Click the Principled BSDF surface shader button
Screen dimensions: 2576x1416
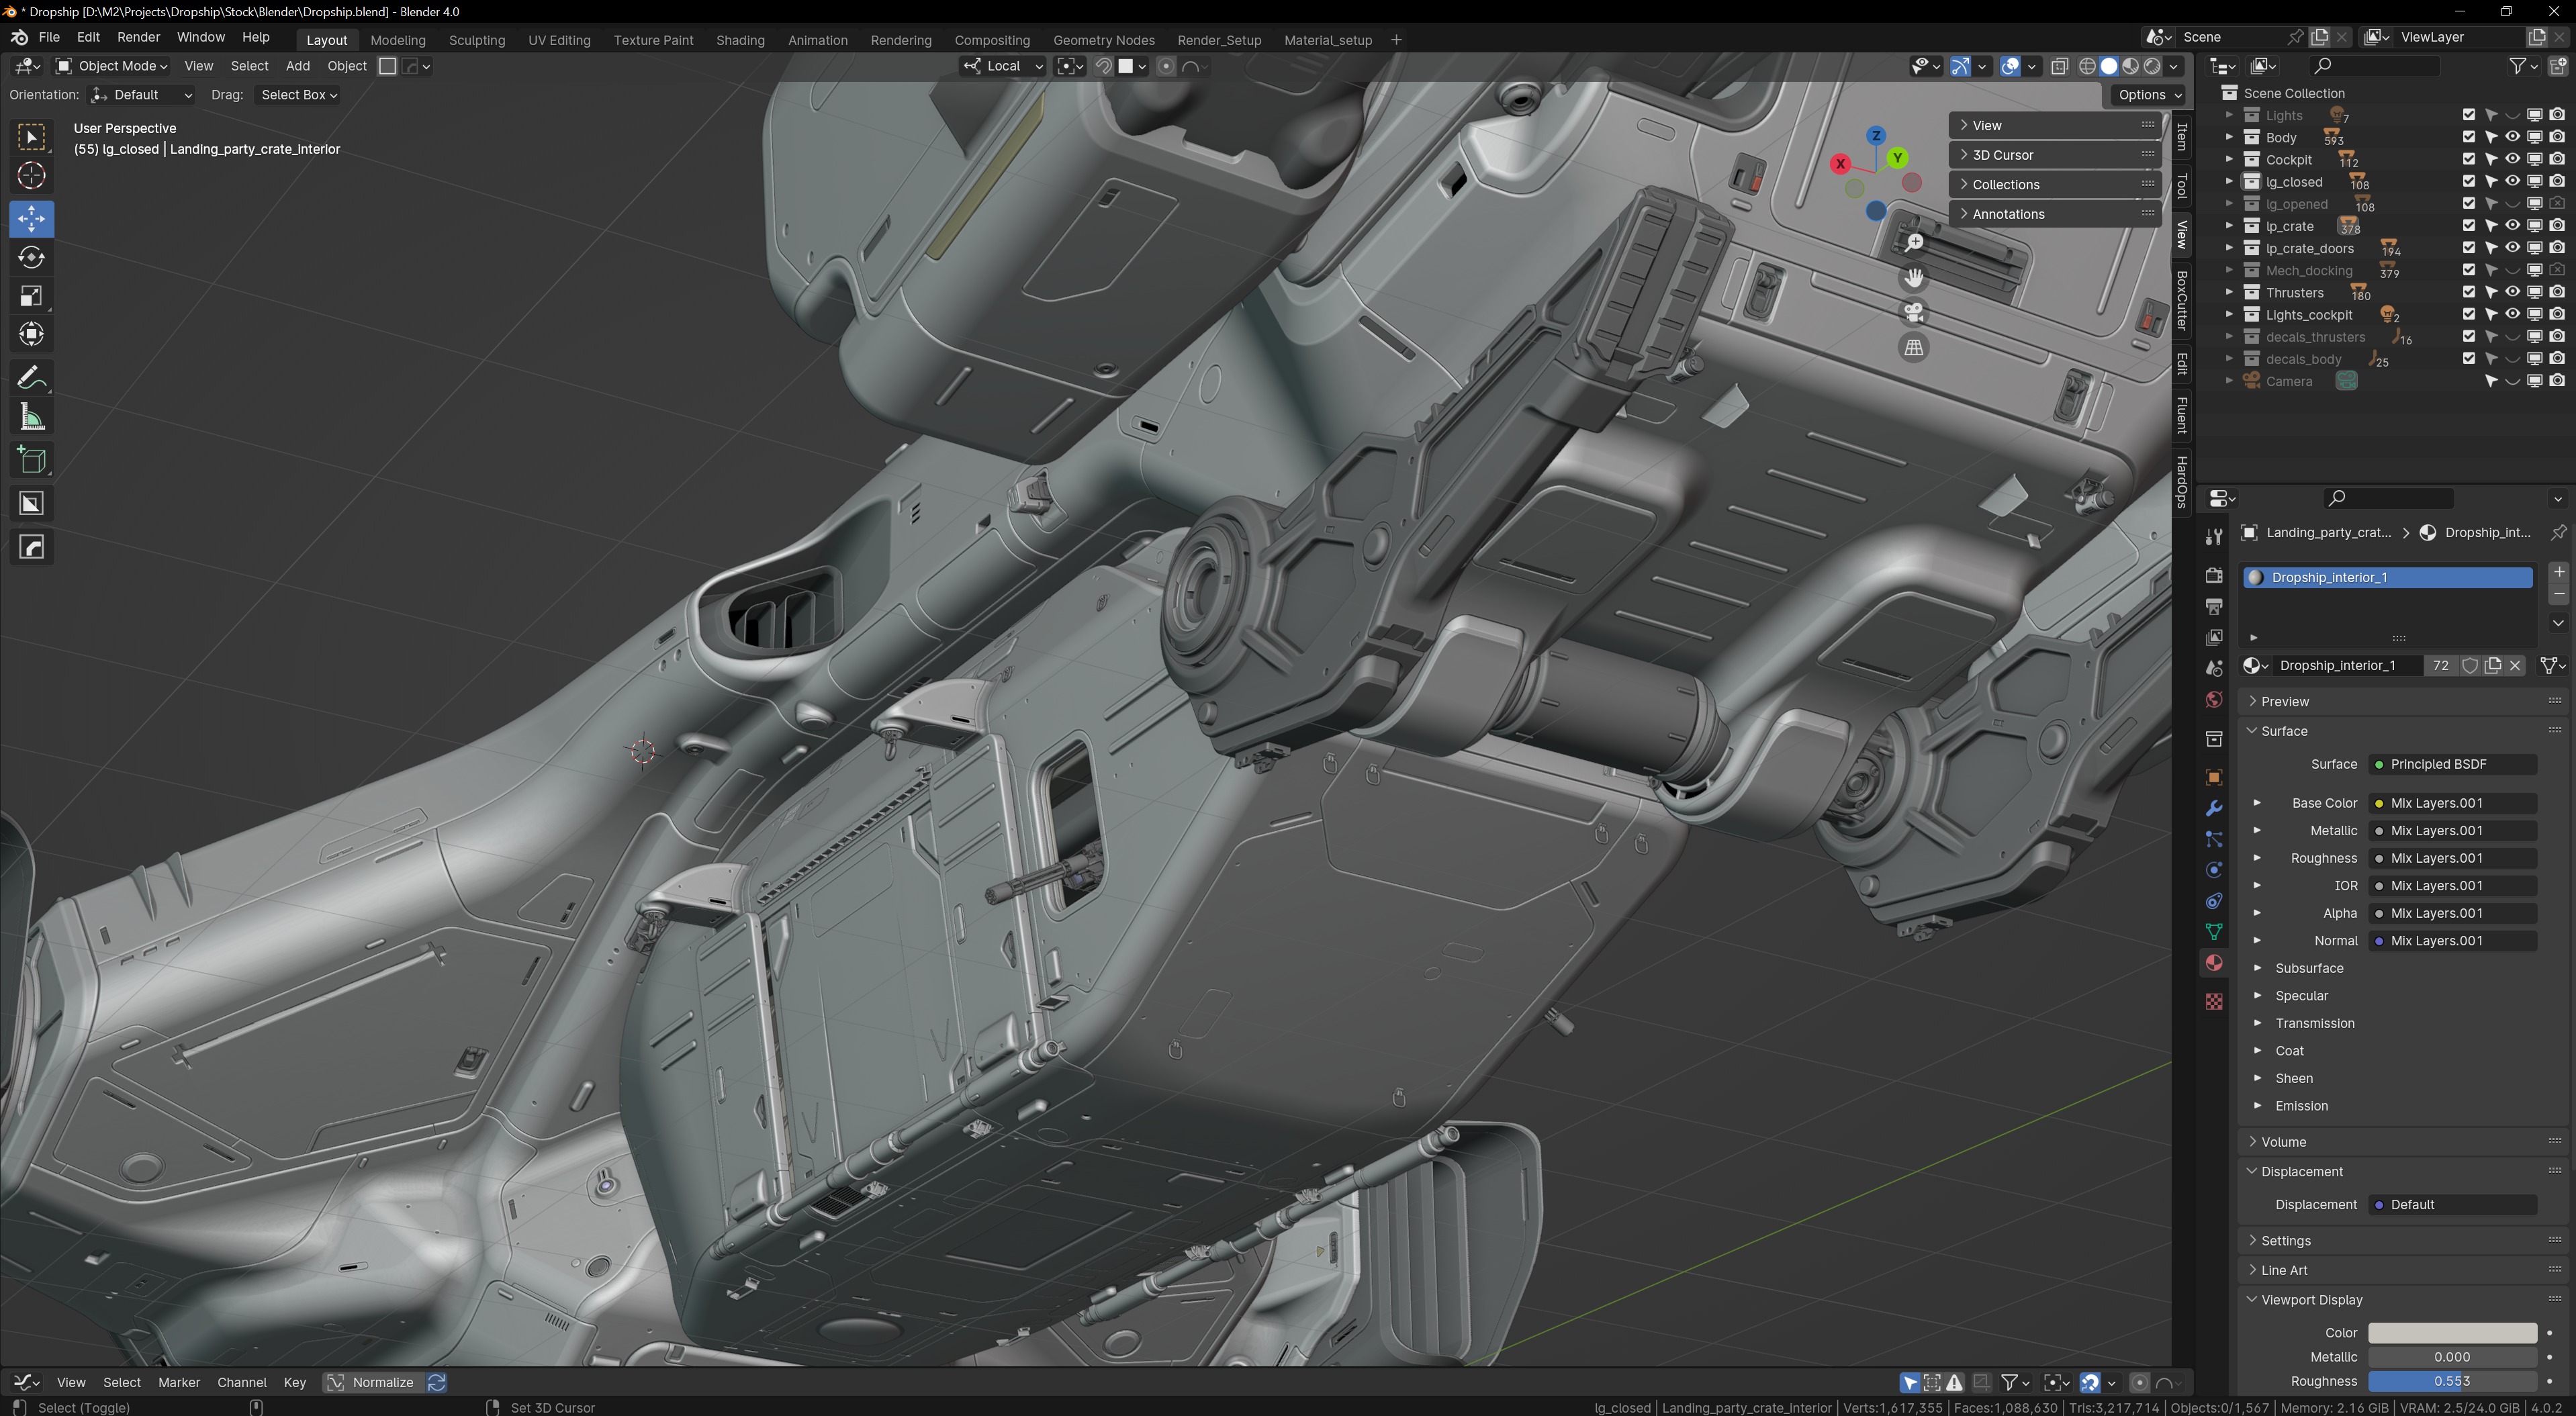(2453, 764)
